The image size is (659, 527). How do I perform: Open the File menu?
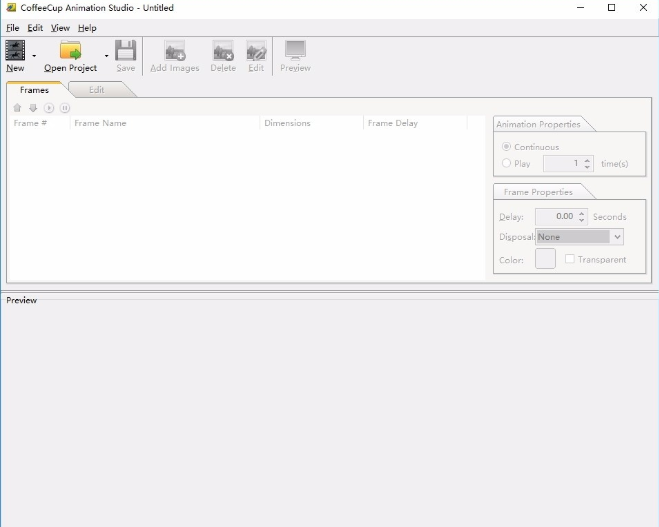(12, 28)
